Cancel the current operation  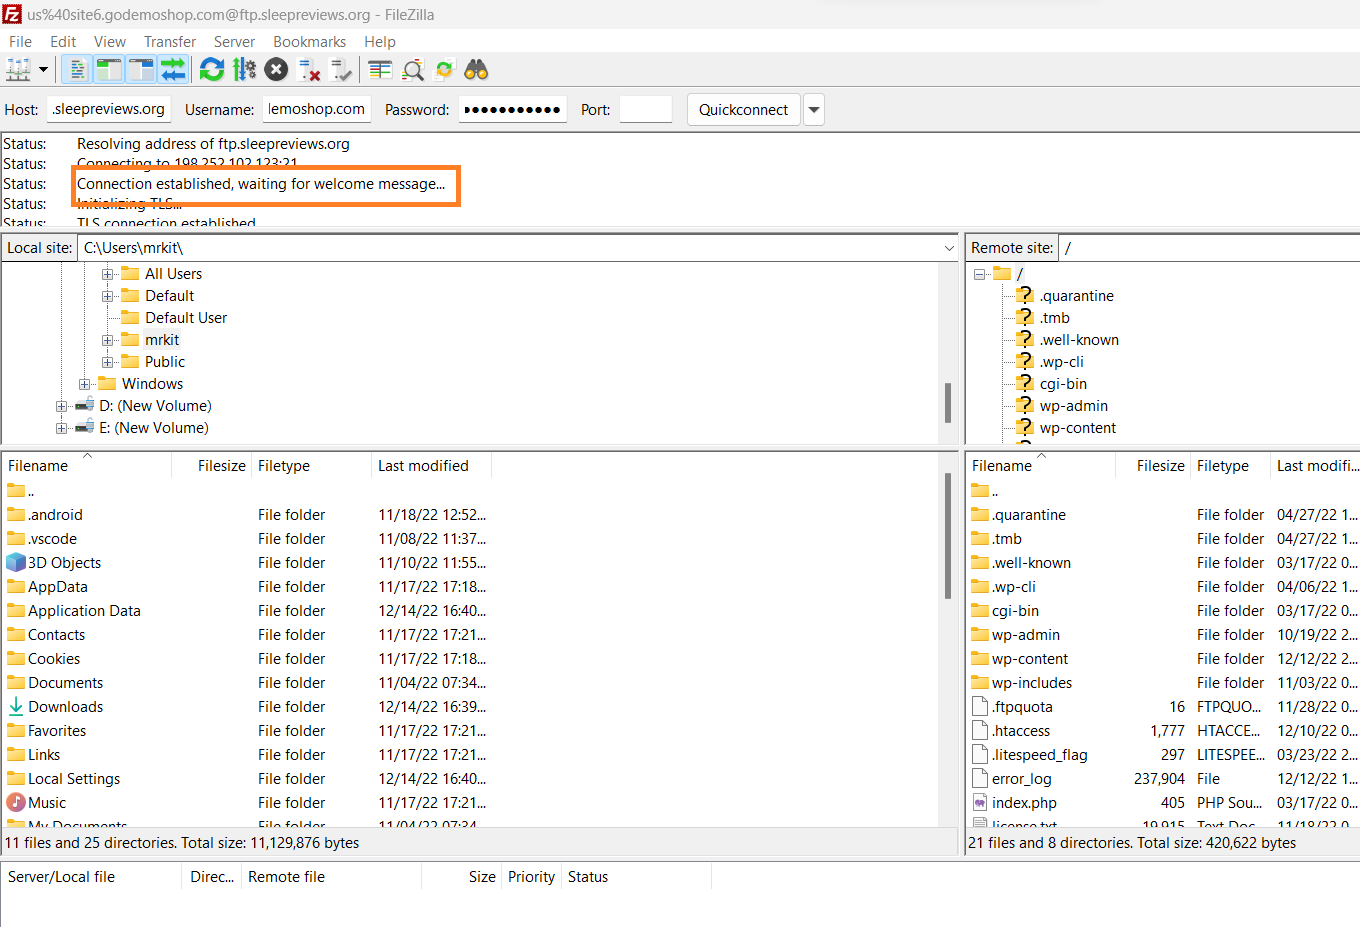(276, 69)
